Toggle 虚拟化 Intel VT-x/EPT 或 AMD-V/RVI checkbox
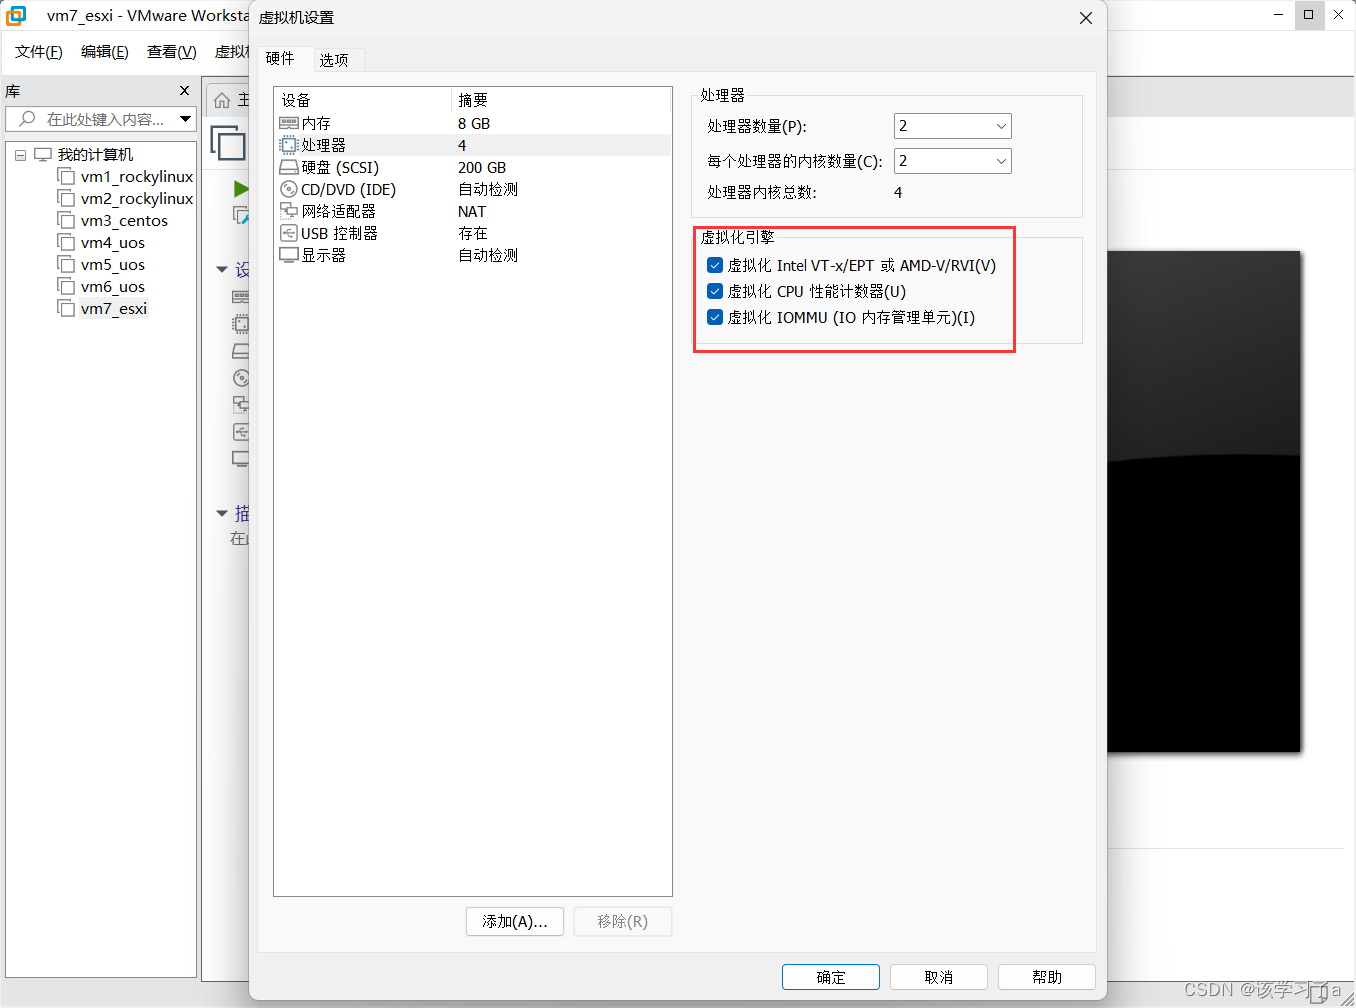The image size is (1356, 1008). 715,265
